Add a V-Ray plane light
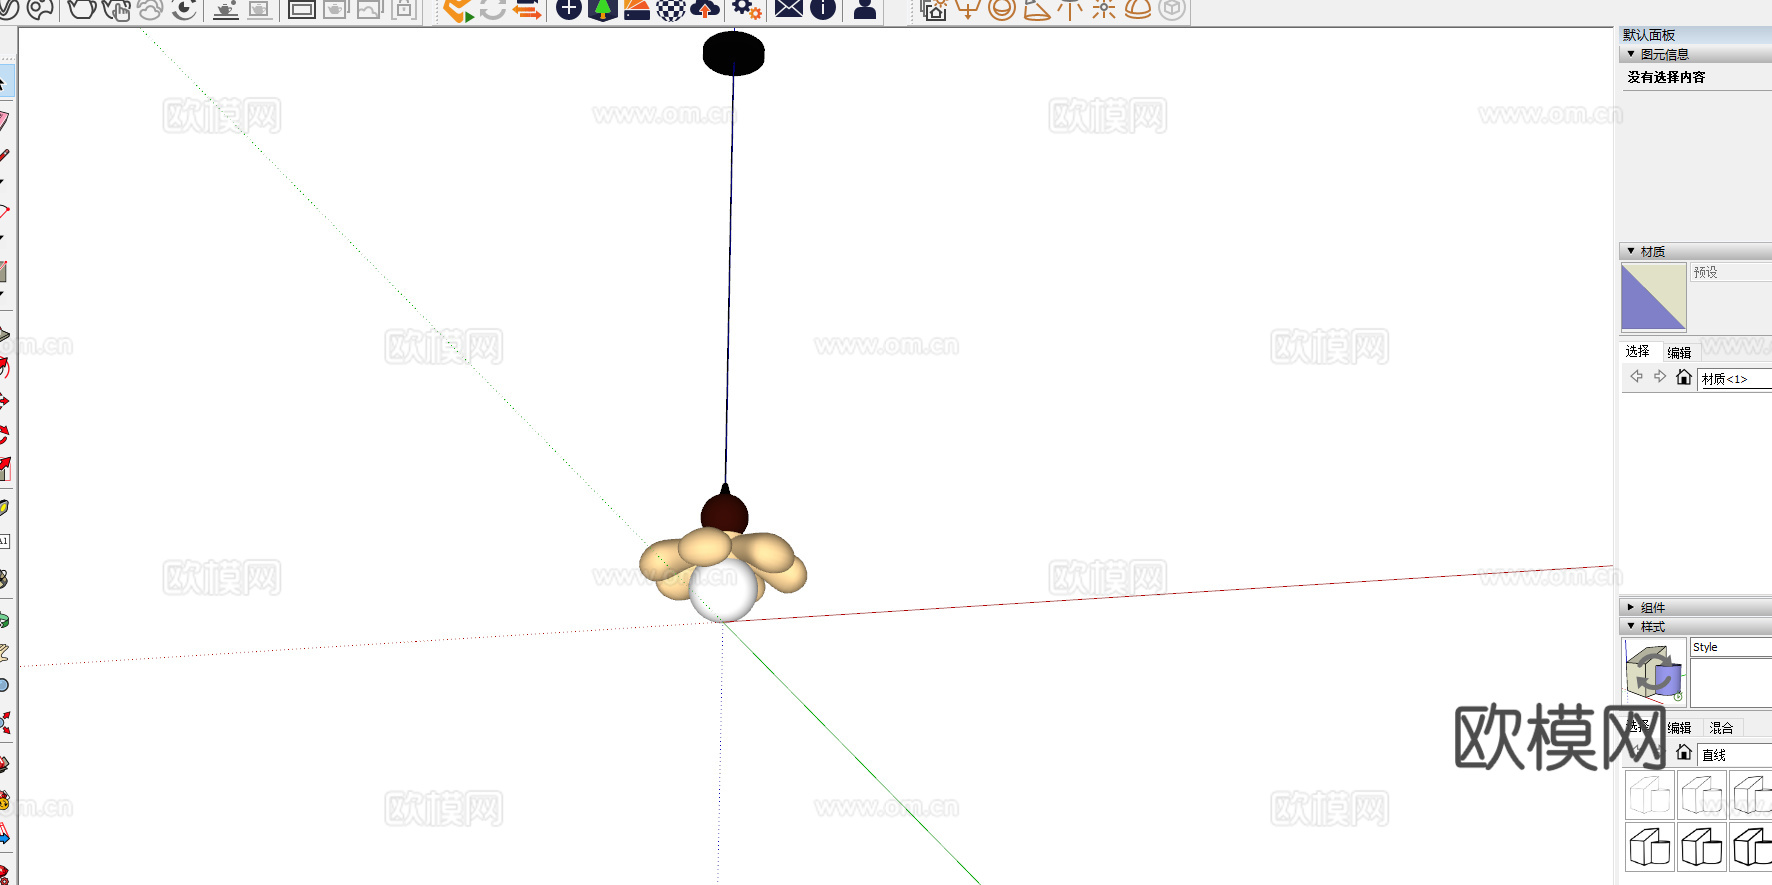1772x885 pixels. tap(967, 10)
